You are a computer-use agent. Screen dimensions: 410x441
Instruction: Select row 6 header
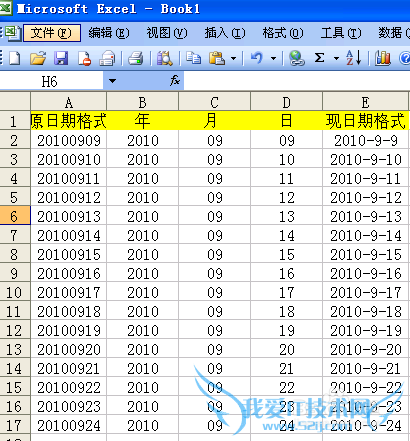pyautogui.click(x=15, y=216)
